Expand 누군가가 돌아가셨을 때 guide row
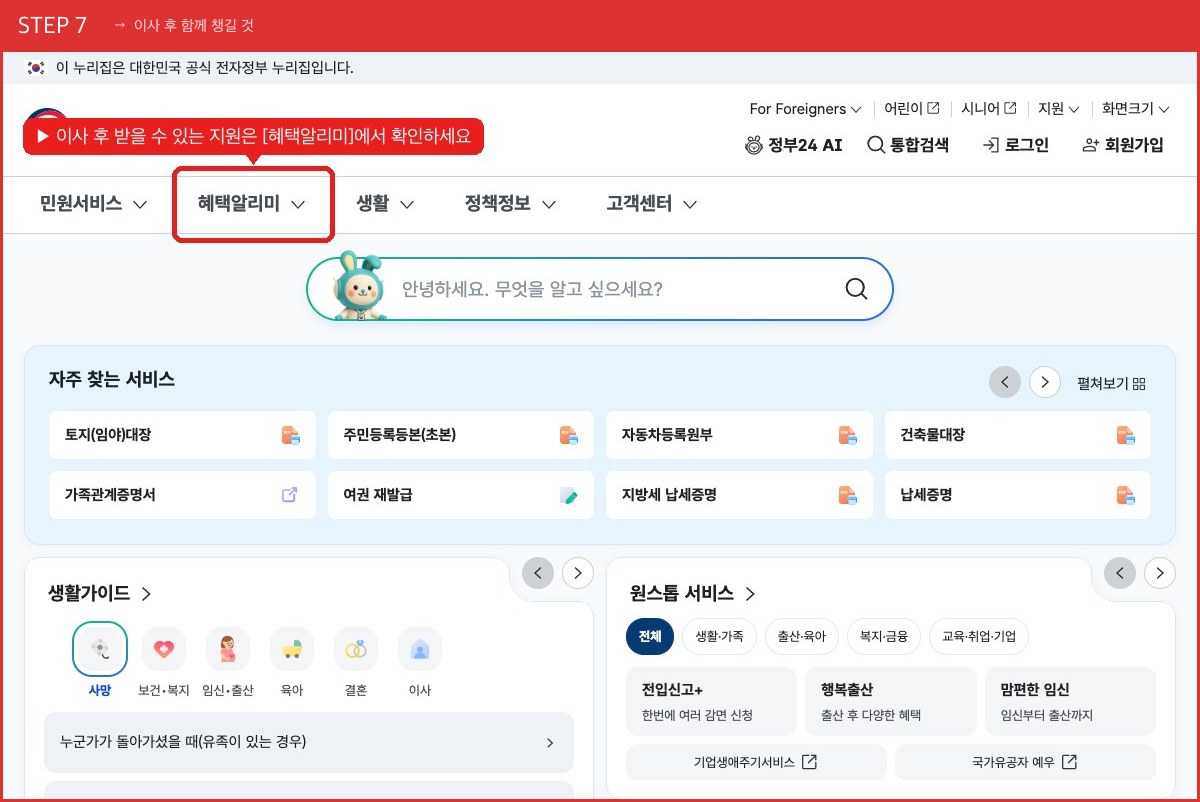Screen dimensions: 1200x802 point(309,742)
